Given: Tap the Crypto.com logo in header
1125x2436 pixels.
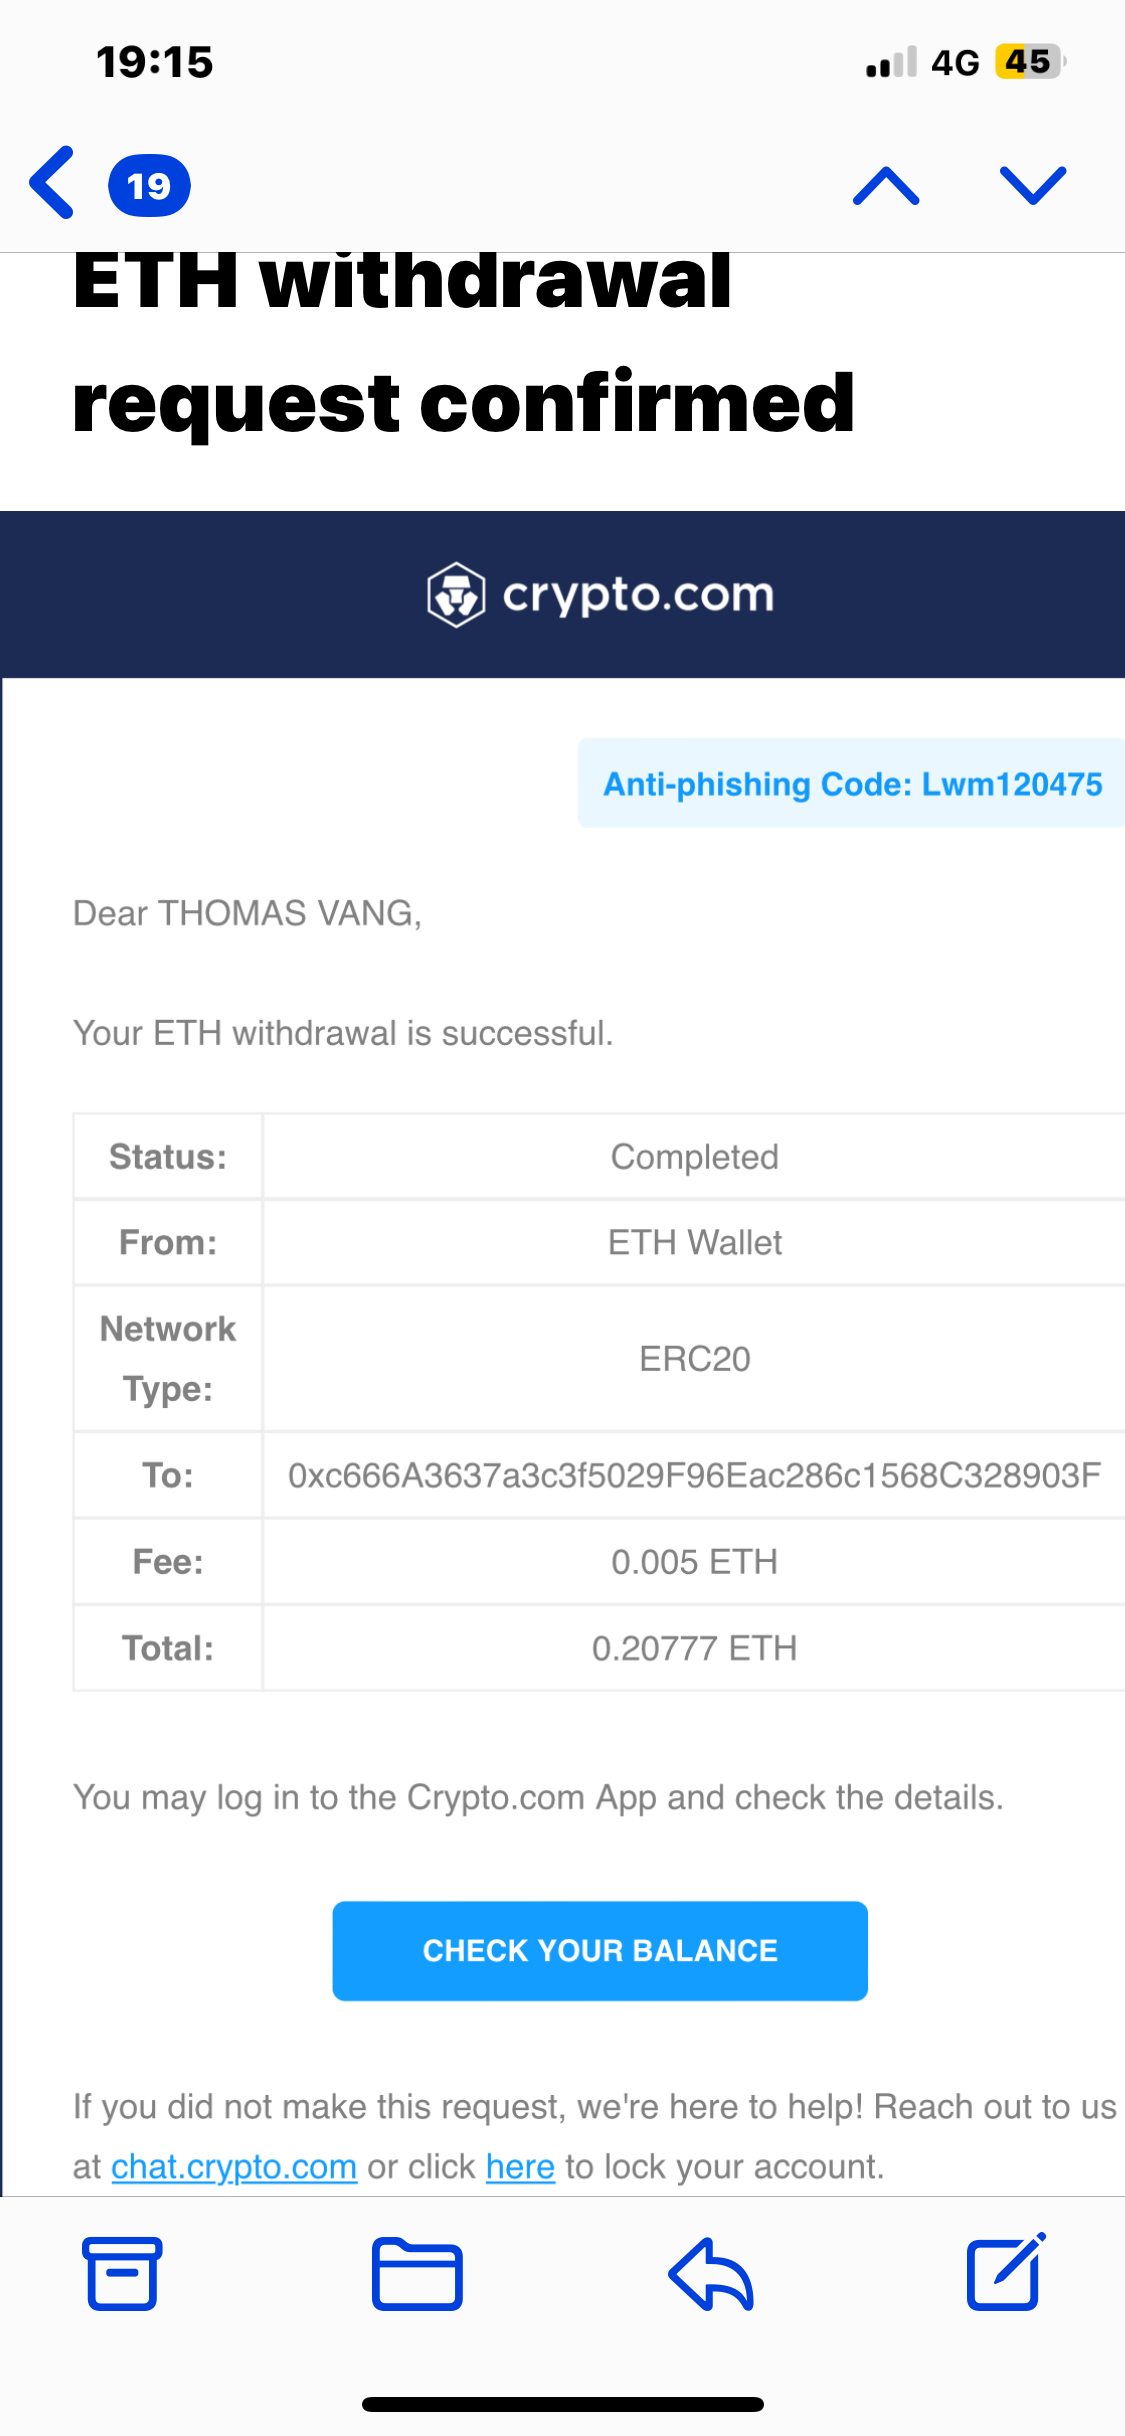Looking at the screenshot, I should pyautogui.click(x=600, y=595).
